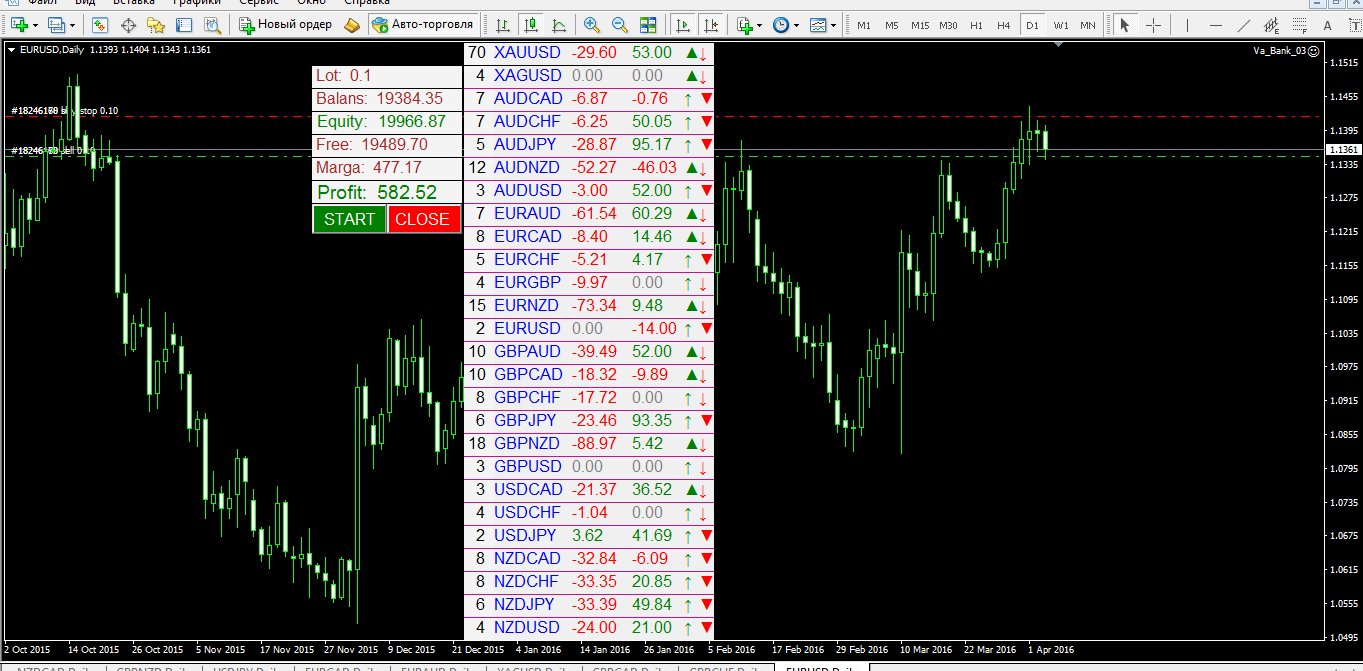Click the triangle beside EURUSD,Daily chart title
This screenshot has width=1363, height=671.
click(x=11, y=49)
